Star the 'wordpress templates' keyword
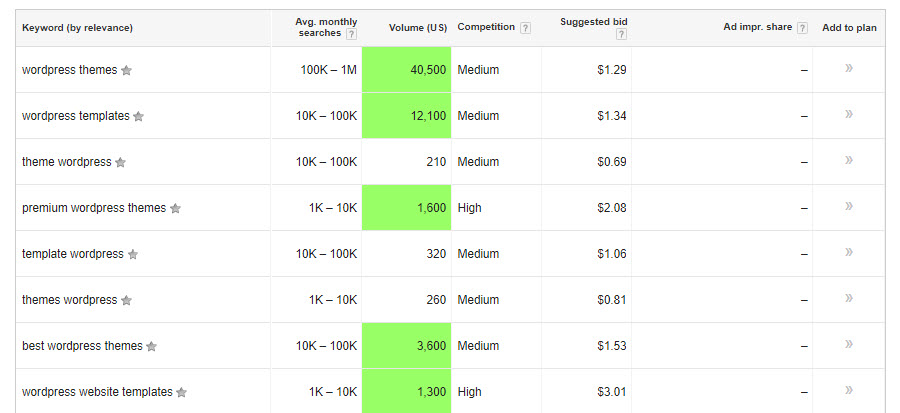Viewport: 900px width, 413px height. click(x=138, y=116)
